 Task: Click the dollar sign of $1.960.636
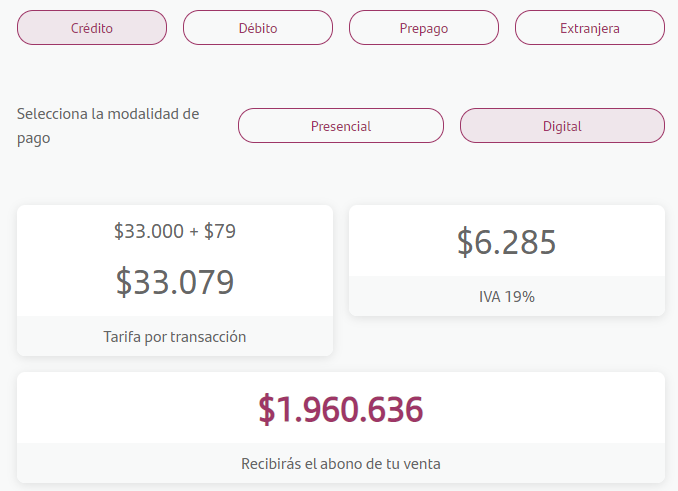click(x=266, y=409)
